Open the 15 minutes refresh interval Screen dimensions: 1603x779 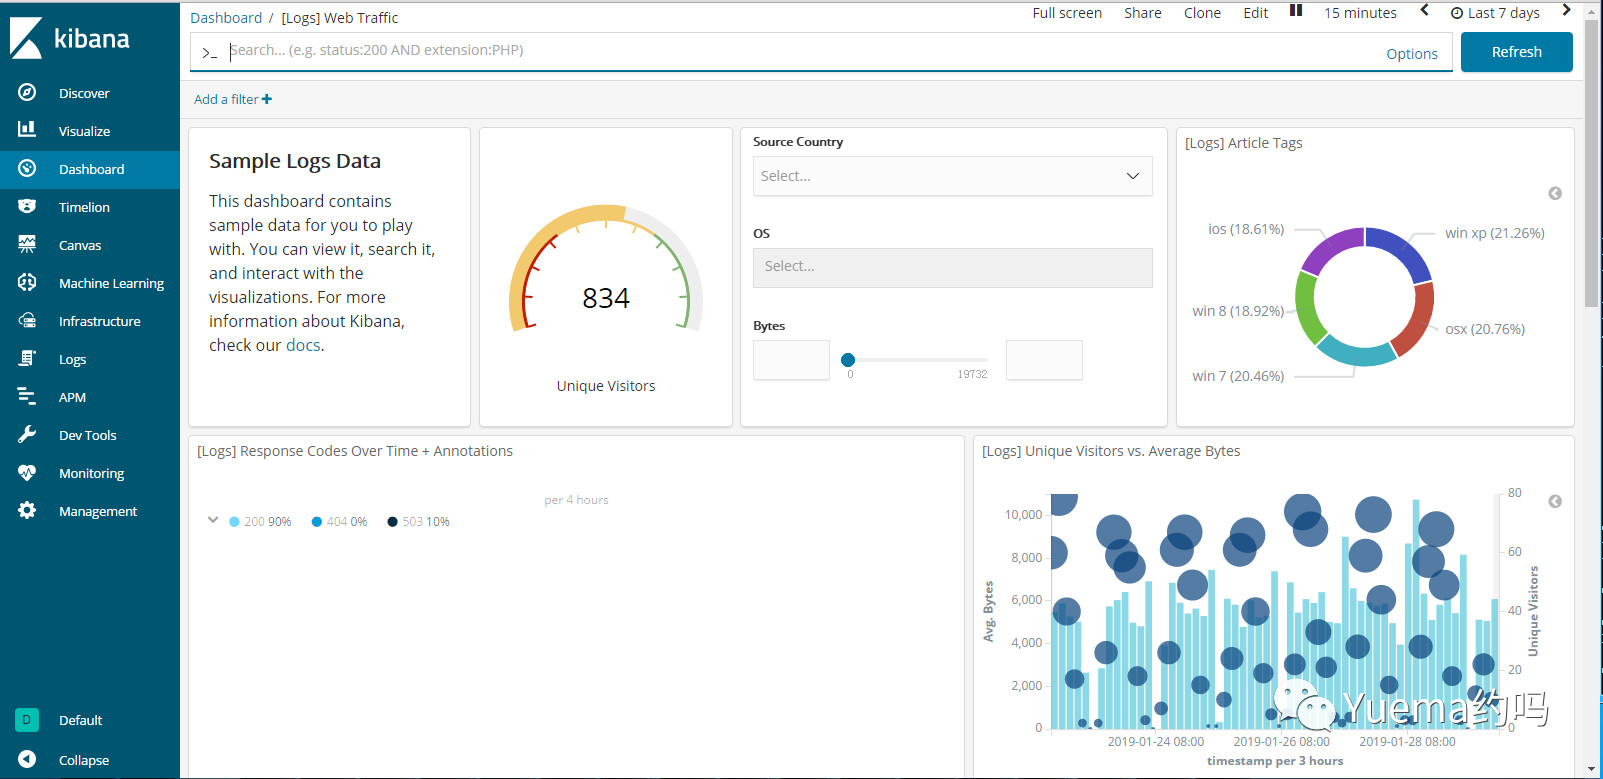[x=1360, y=13]
